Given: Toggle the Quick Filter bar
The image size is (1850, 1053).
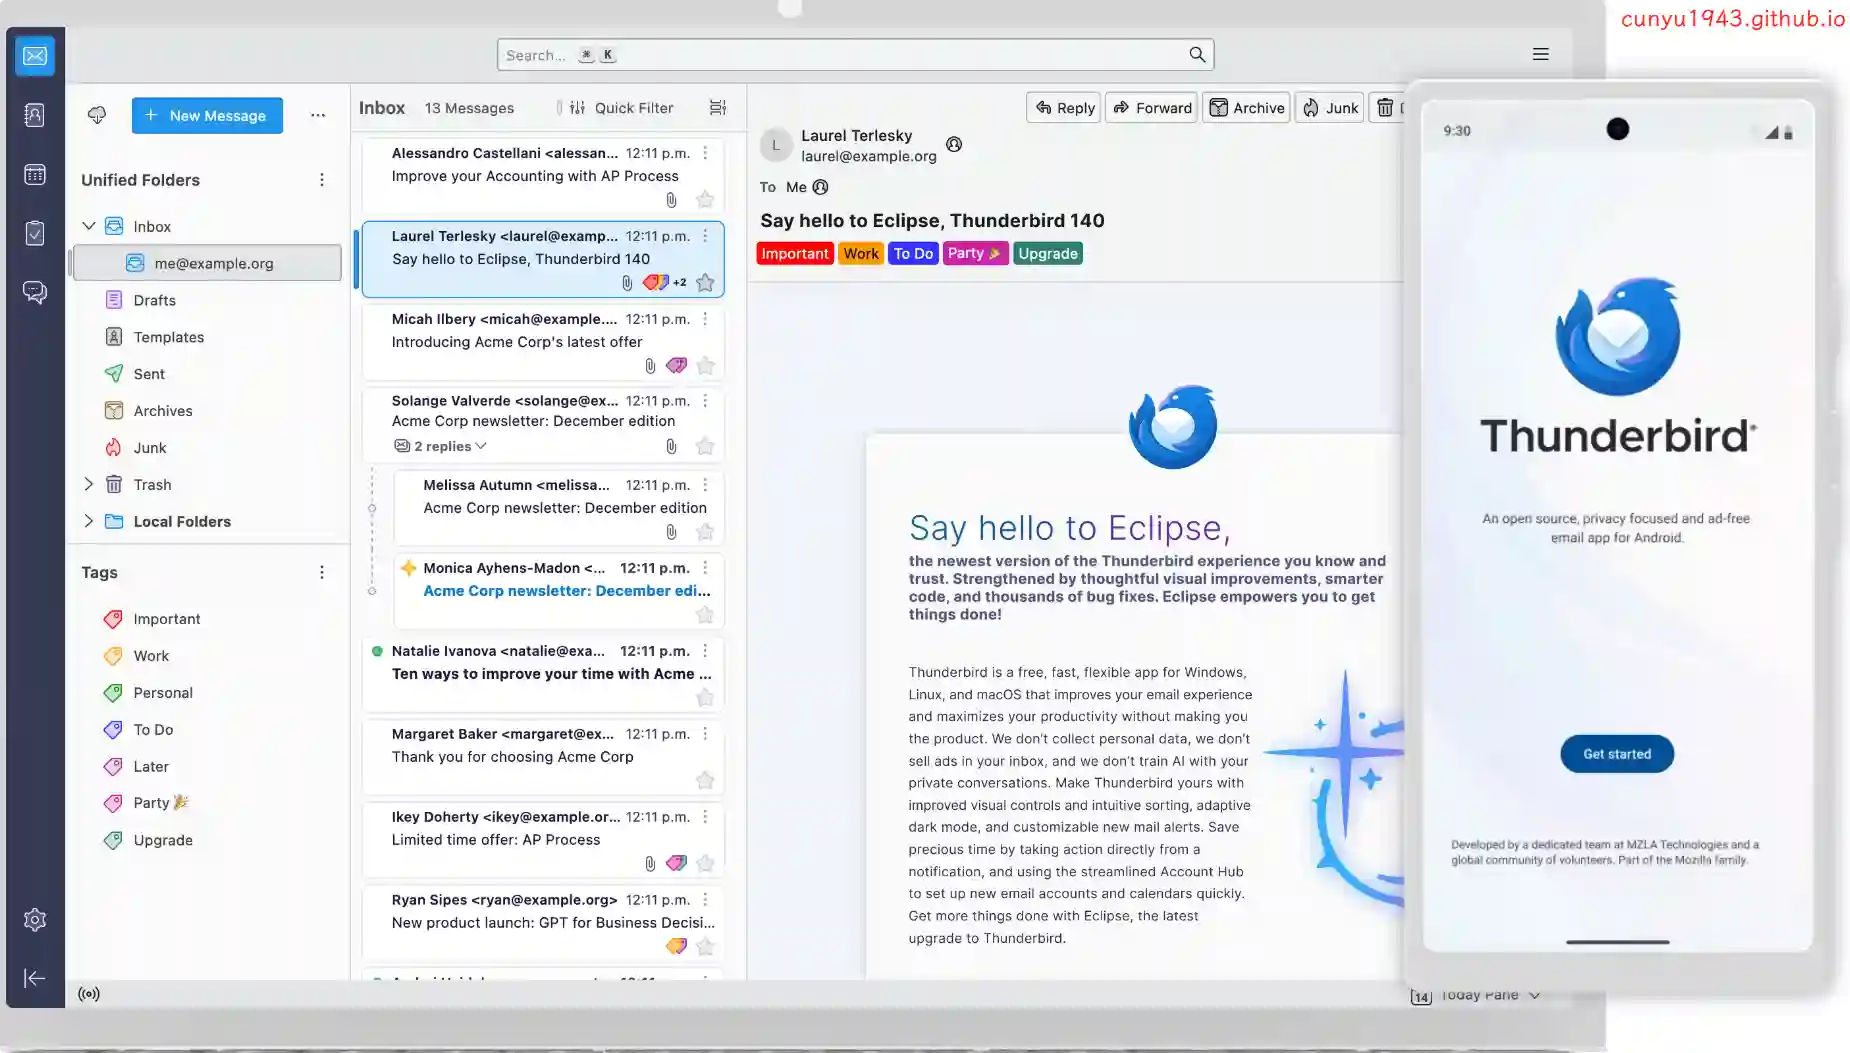Looking at the screenshot, I should [x=621, y=108].
